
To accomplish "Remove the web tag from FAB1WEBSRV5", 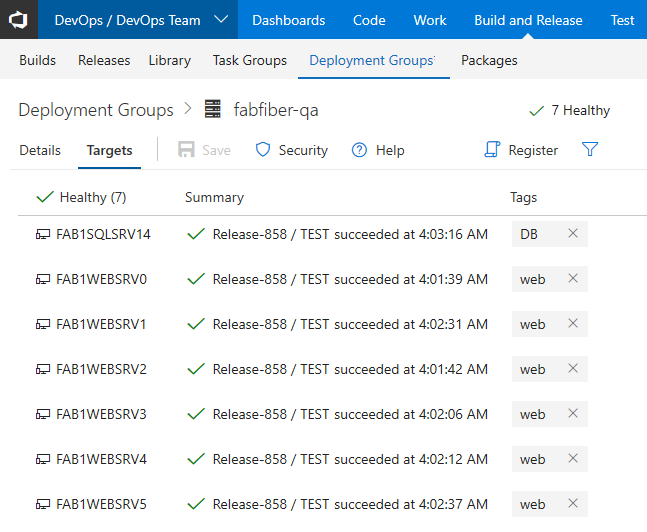I will tap(573, 503).
